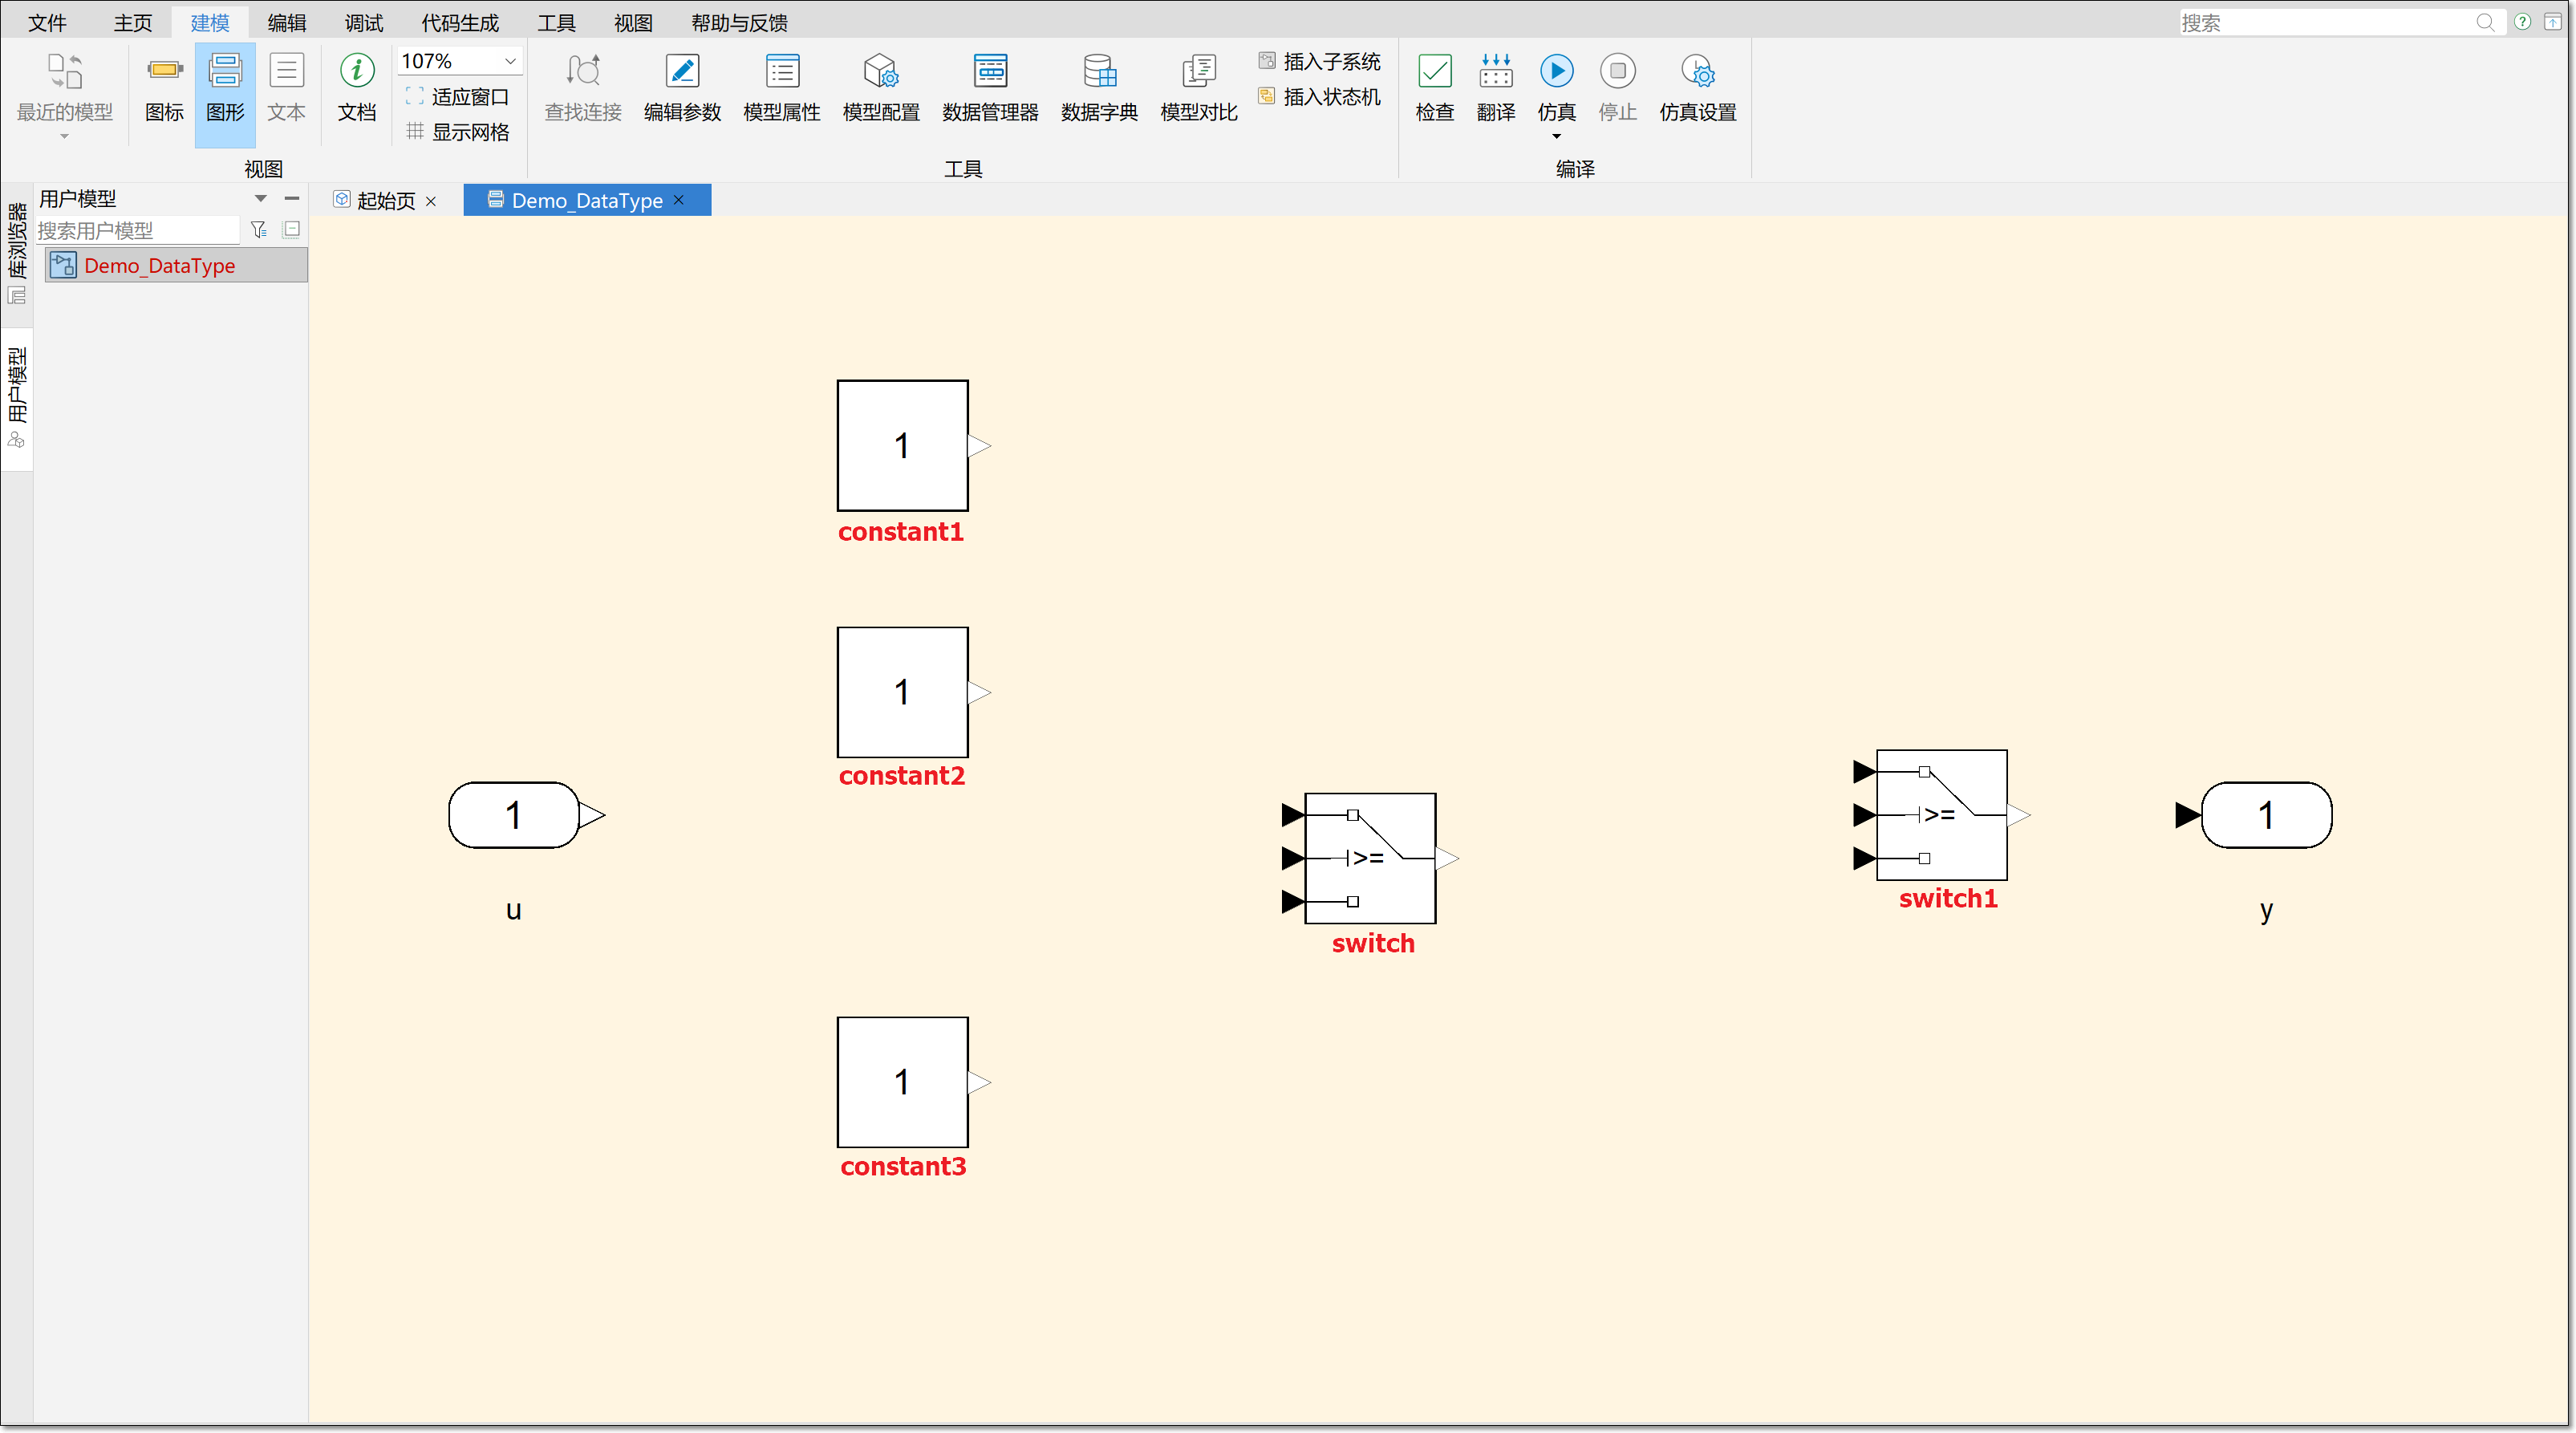Toggle 显示网格 show grid

[458, 131]
